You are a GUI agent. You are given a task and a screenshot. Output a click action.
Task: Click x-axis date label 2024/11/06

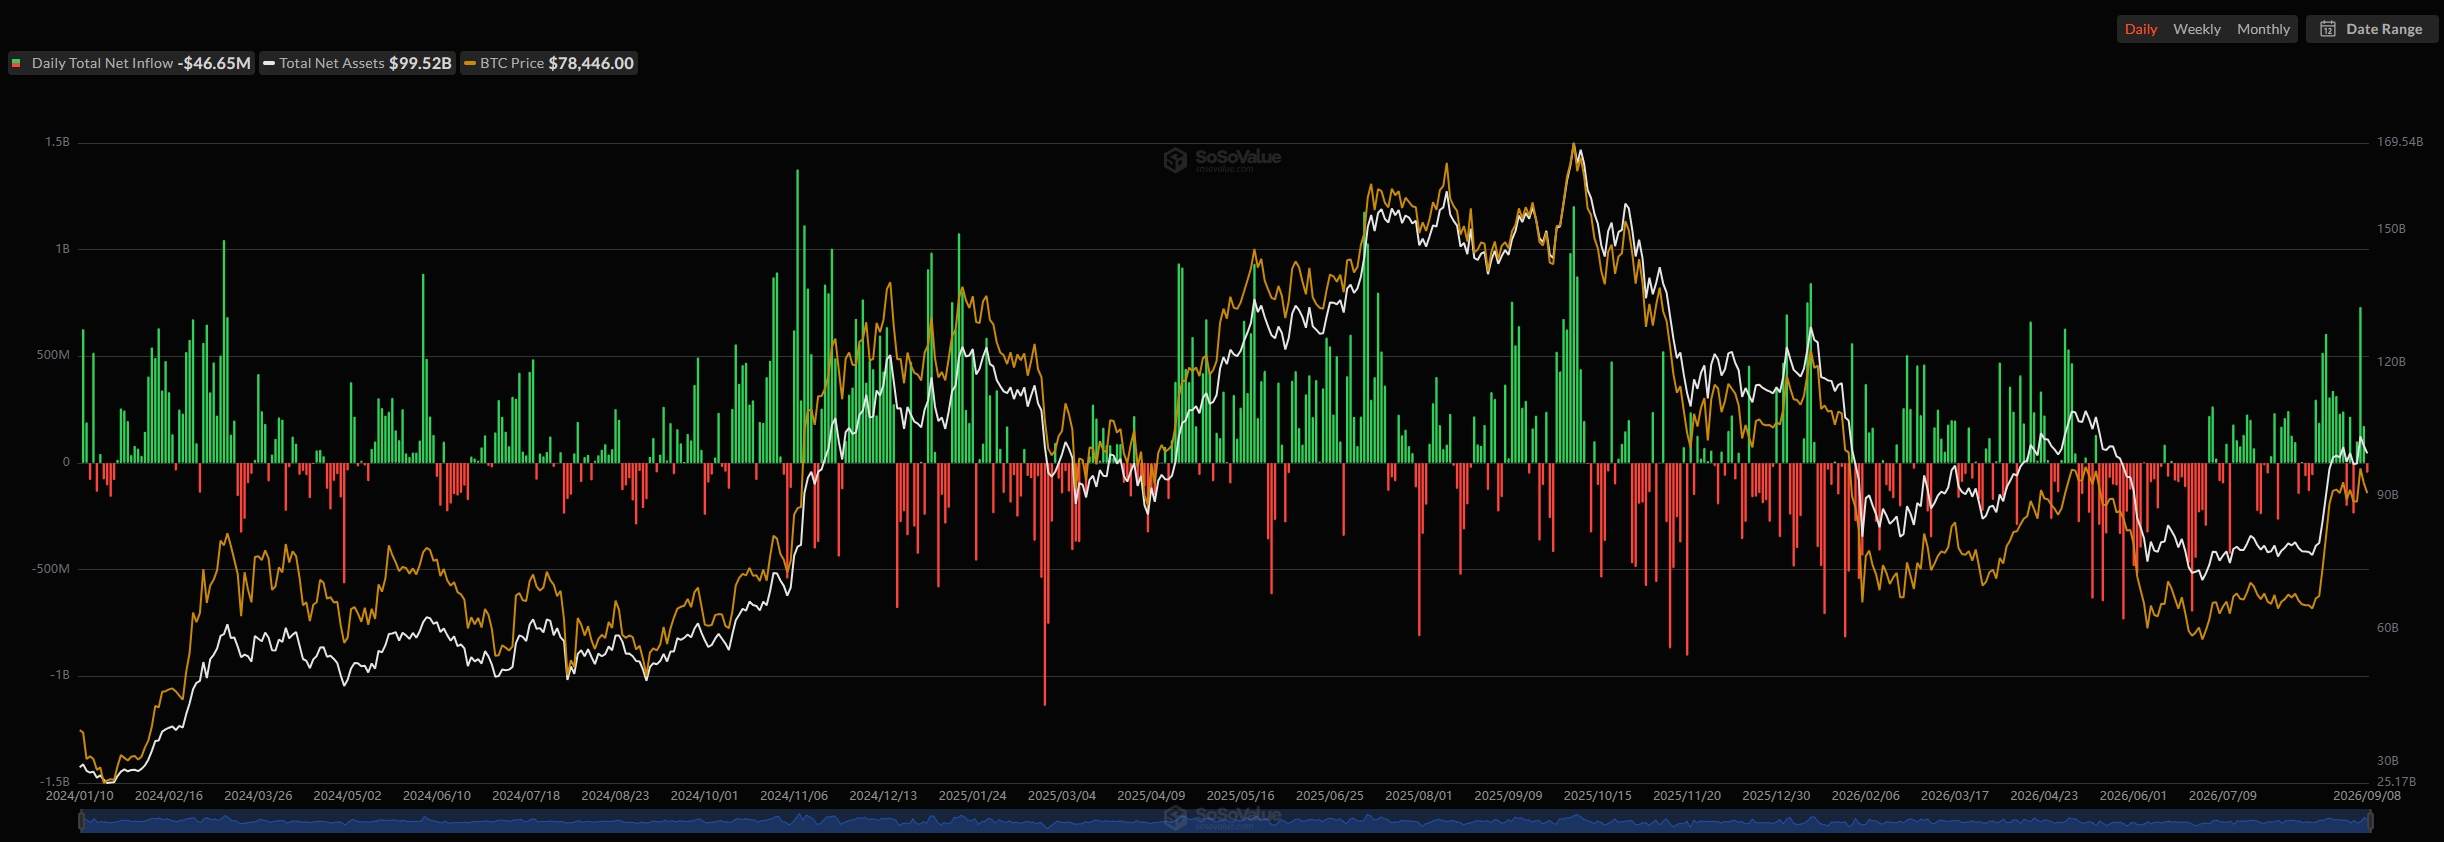794,796
